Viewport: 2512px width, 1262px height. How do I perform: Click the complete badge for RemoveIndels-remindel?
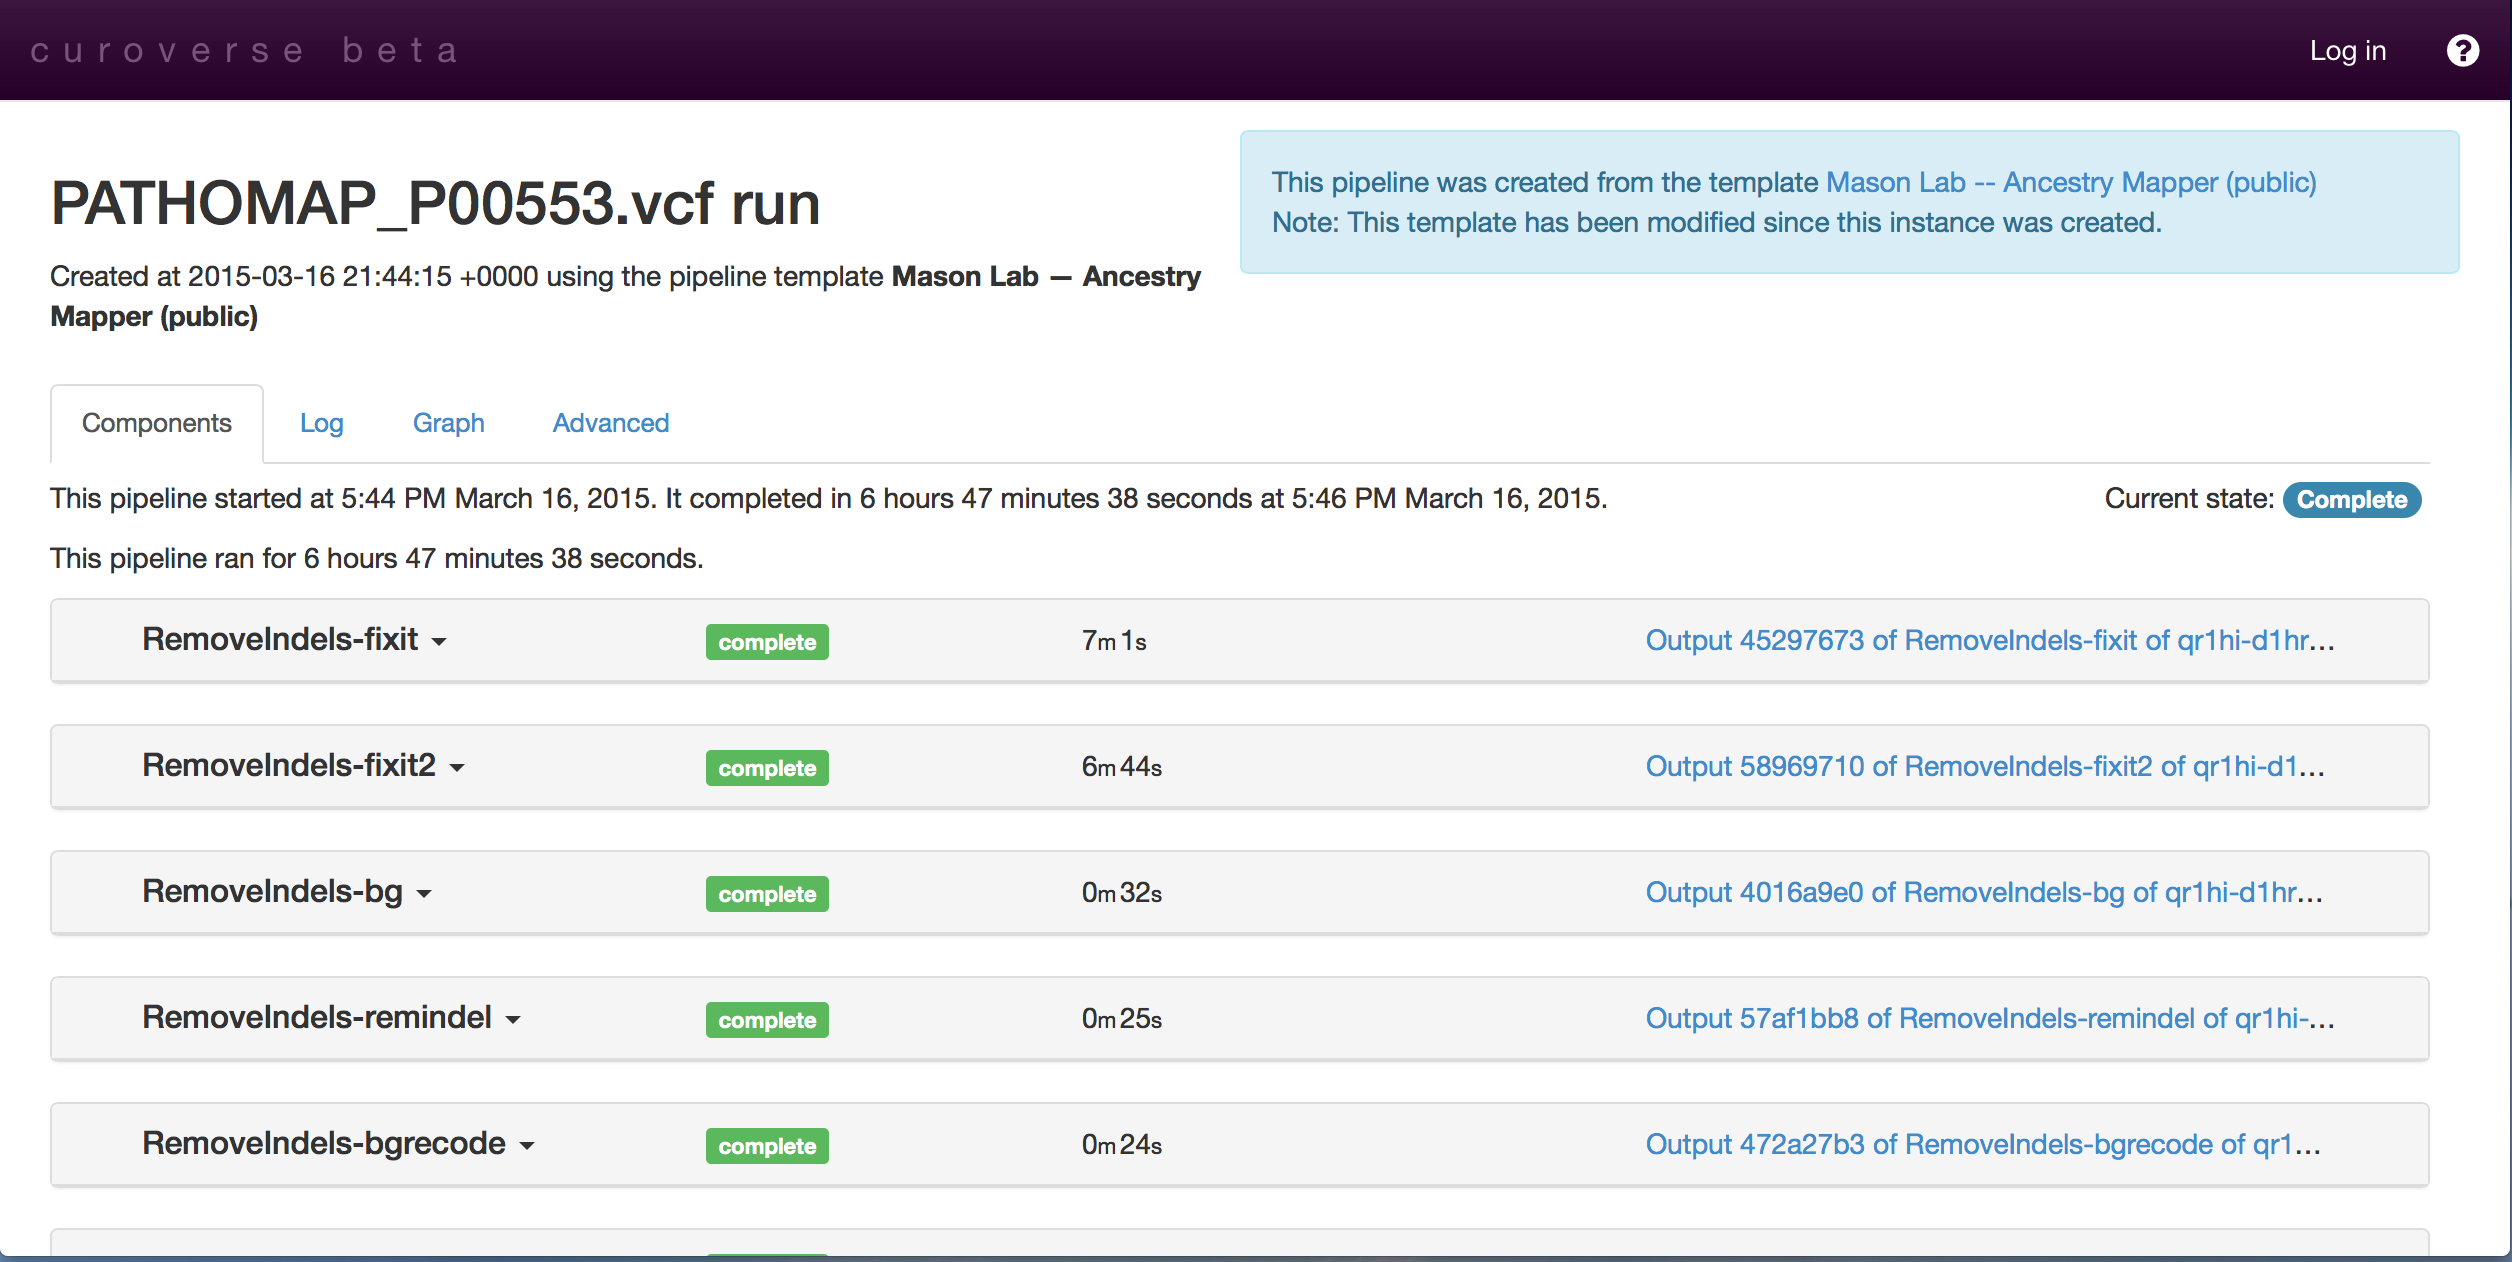767,1020
